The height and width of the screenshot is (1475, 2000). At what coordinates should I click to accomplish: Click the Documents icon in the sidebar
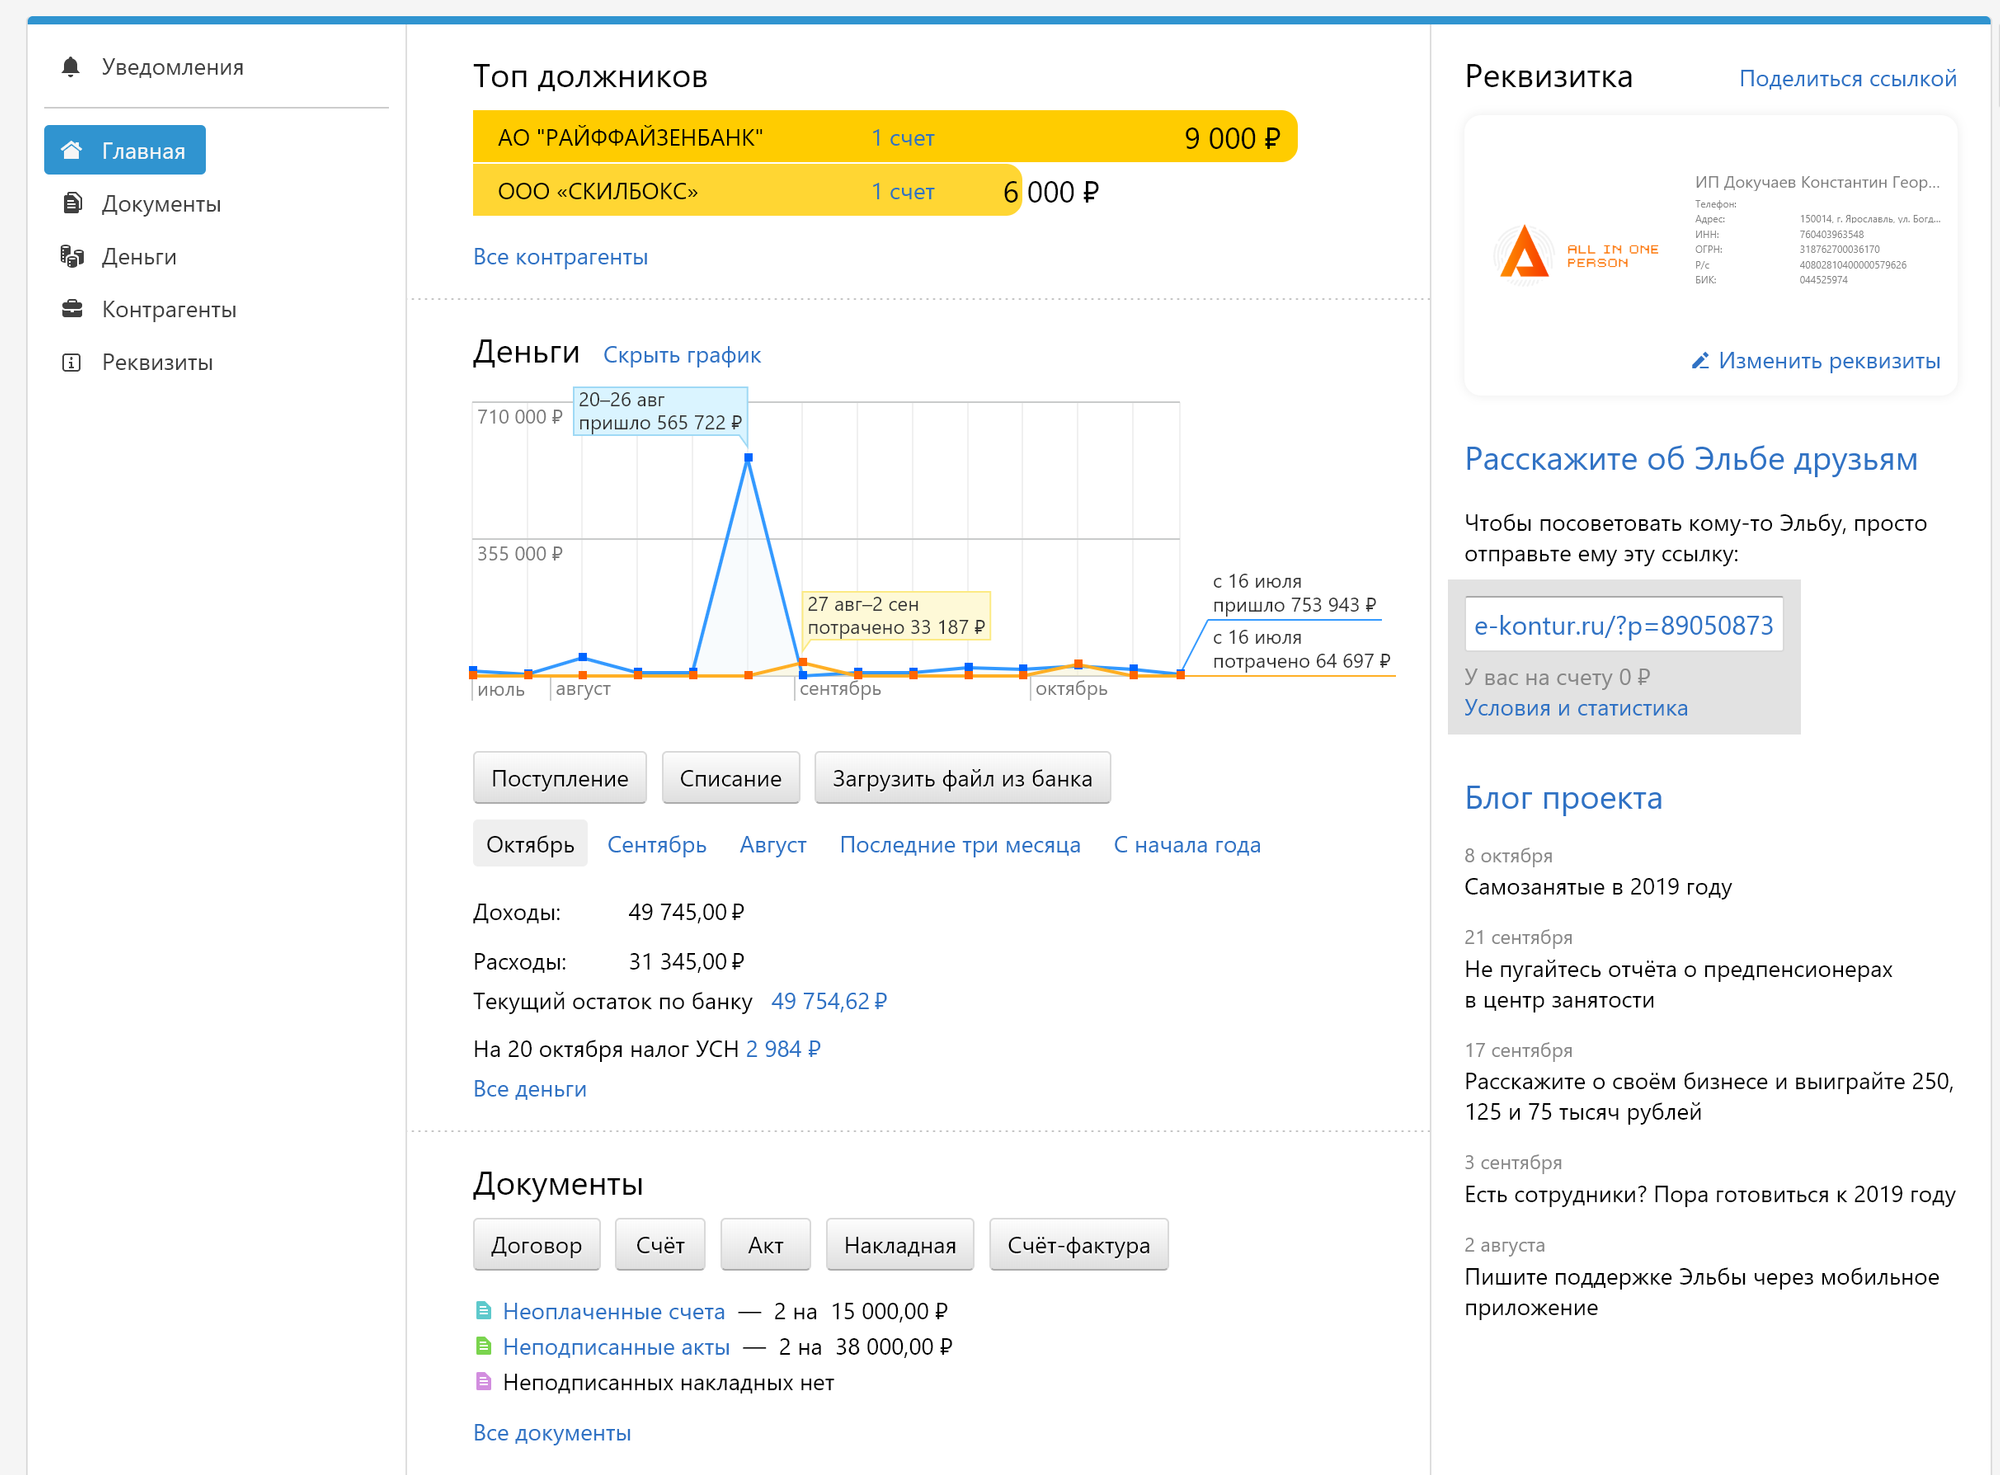pyautogui.click(x=72, y=204)
